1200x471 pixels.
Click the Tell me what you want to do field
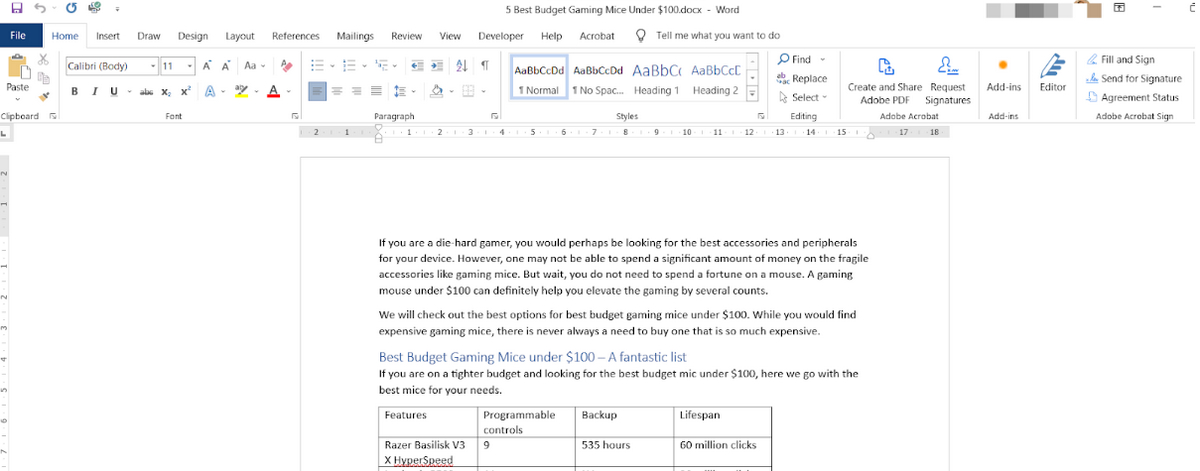[718, 35]
